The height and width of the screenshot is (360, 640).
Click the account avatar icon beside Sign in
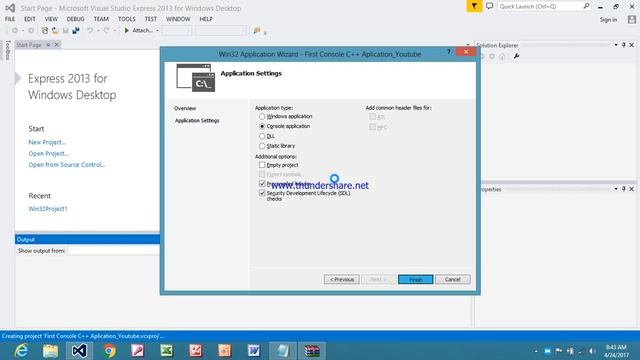pos(632,20)
